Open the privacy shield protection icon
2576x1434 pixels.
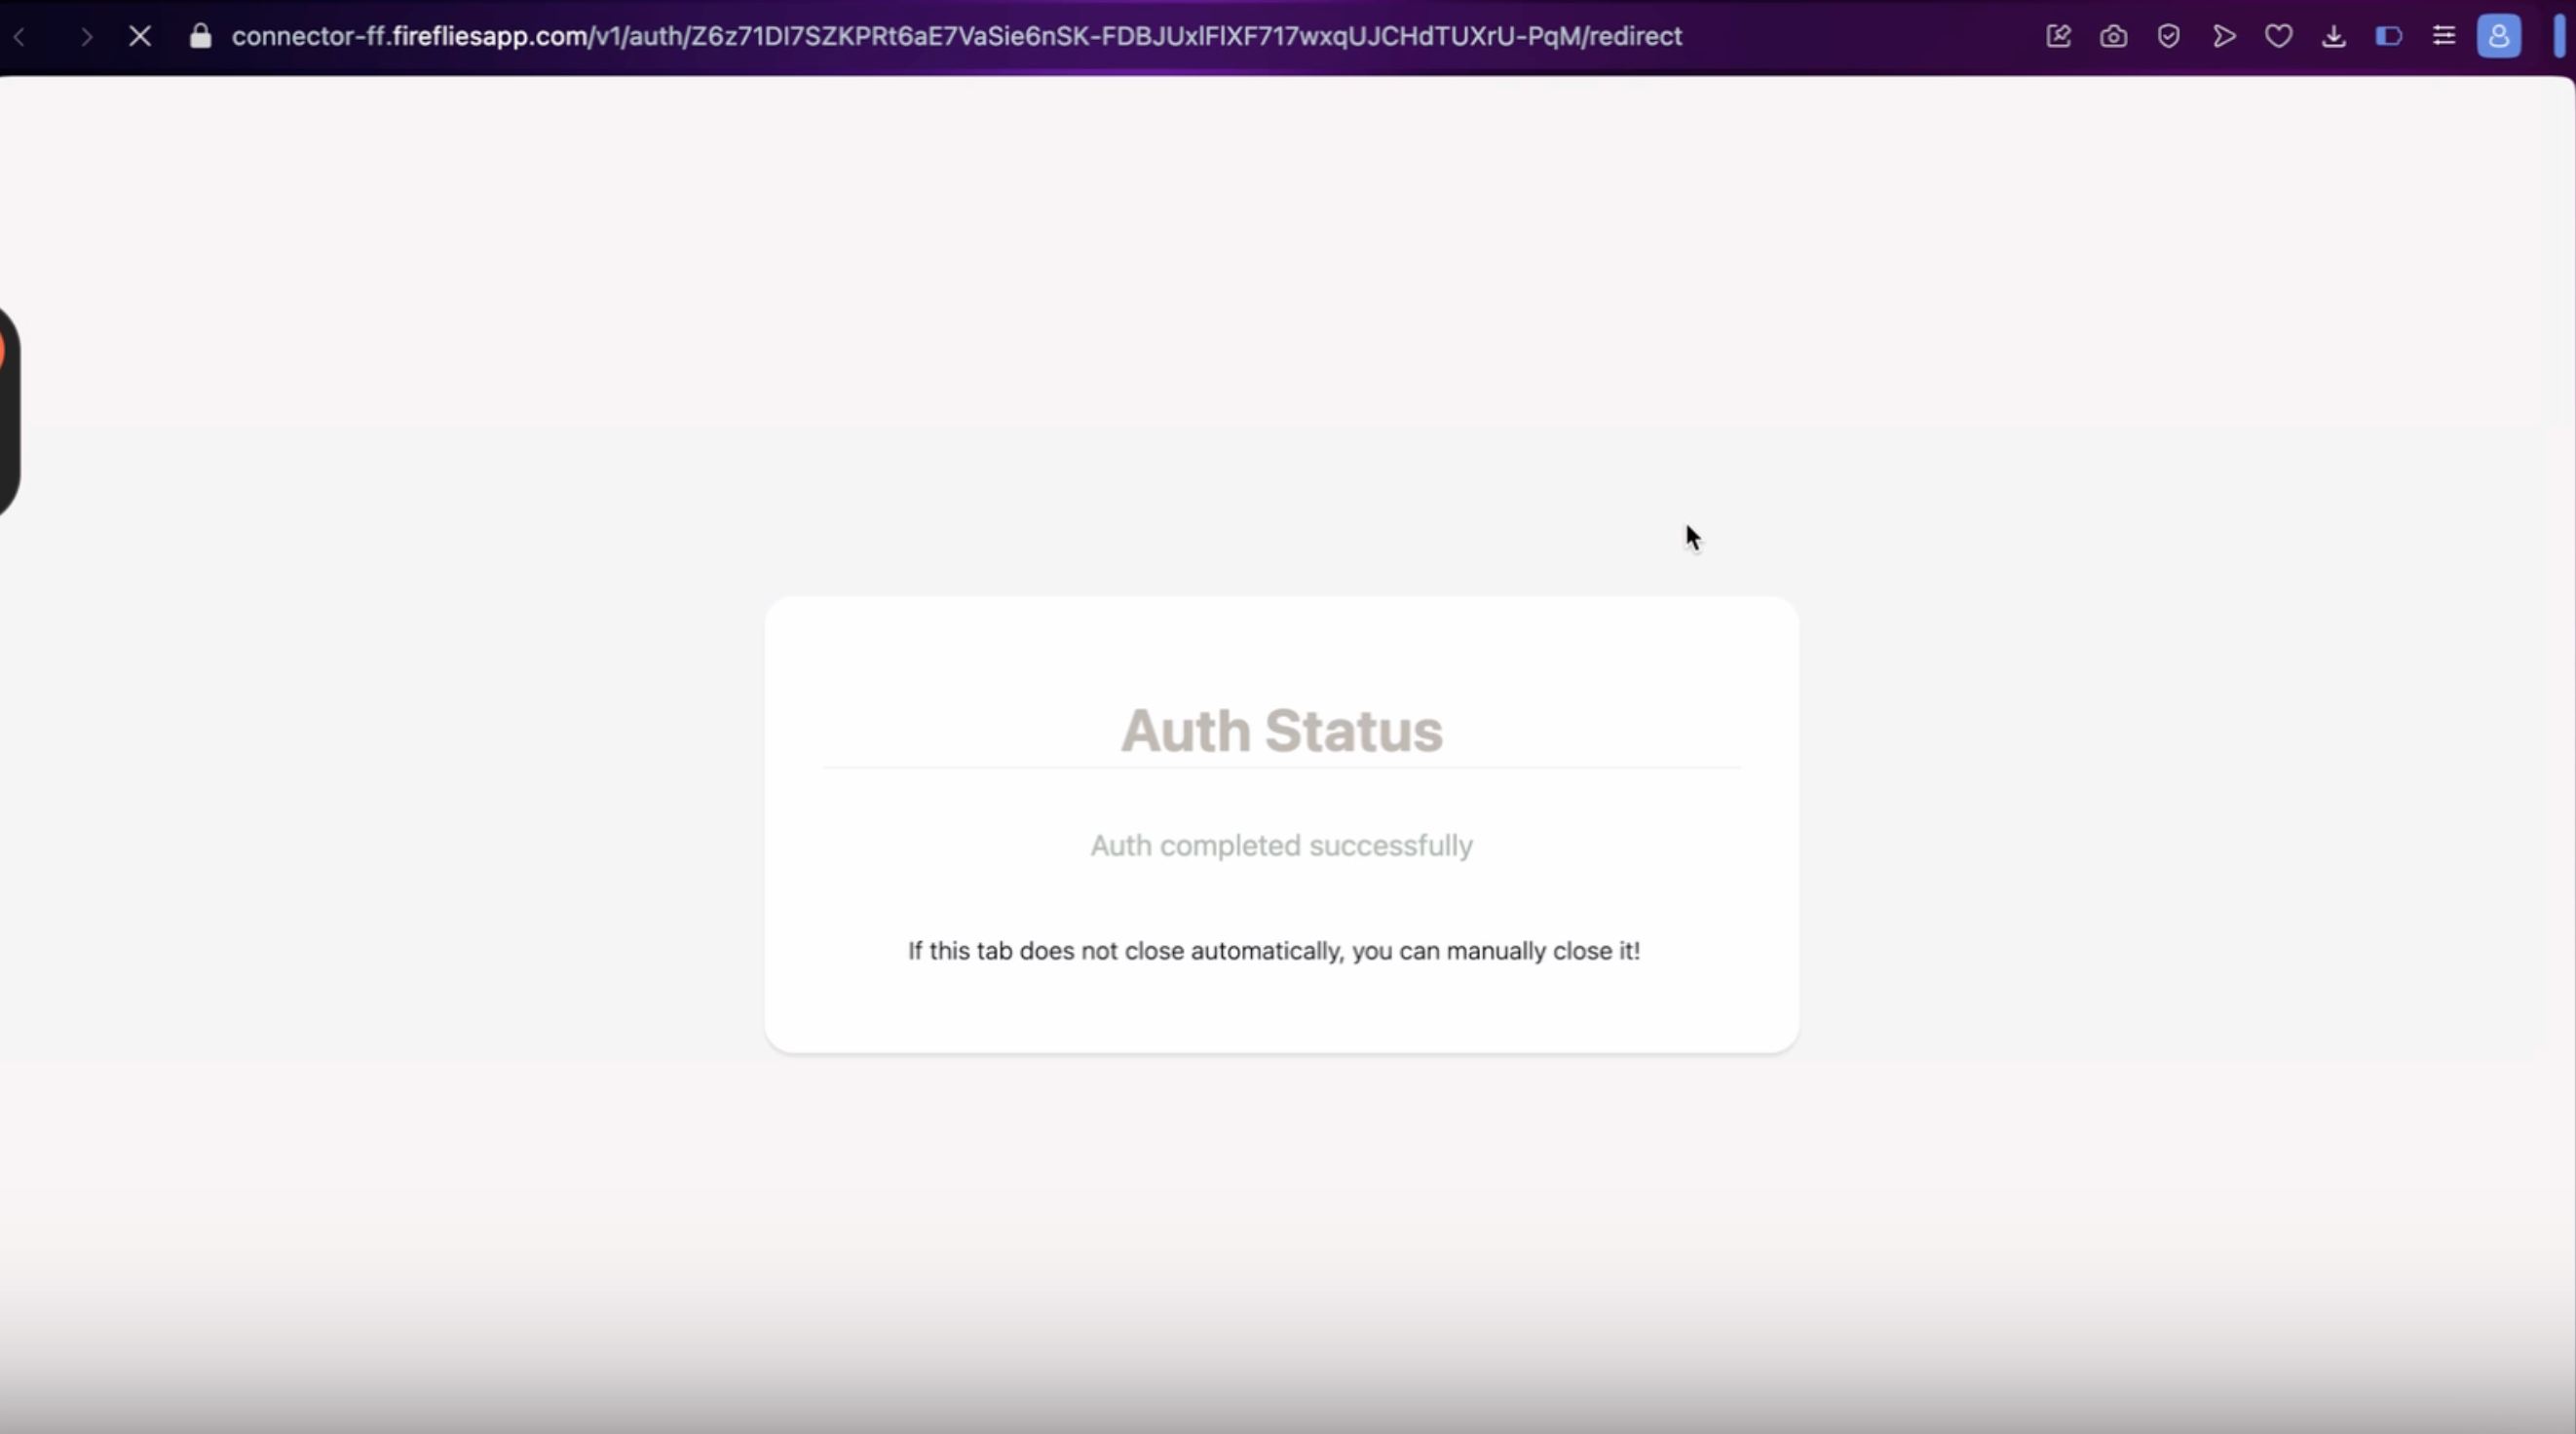(2168, 37)
